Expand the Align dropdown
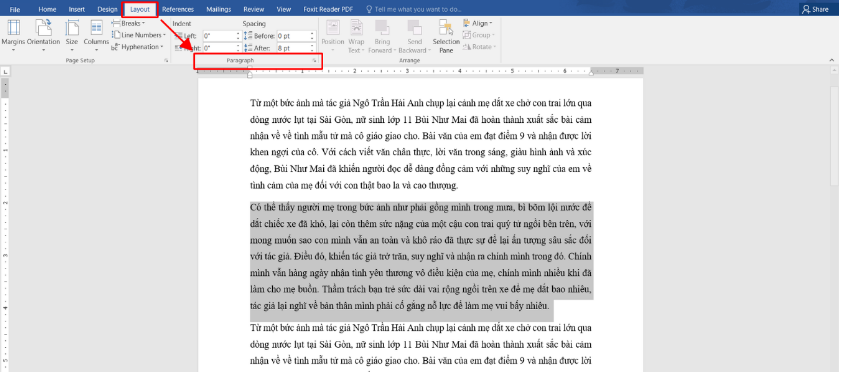Viewport: 841px width, 372px height. coord(477,24)
